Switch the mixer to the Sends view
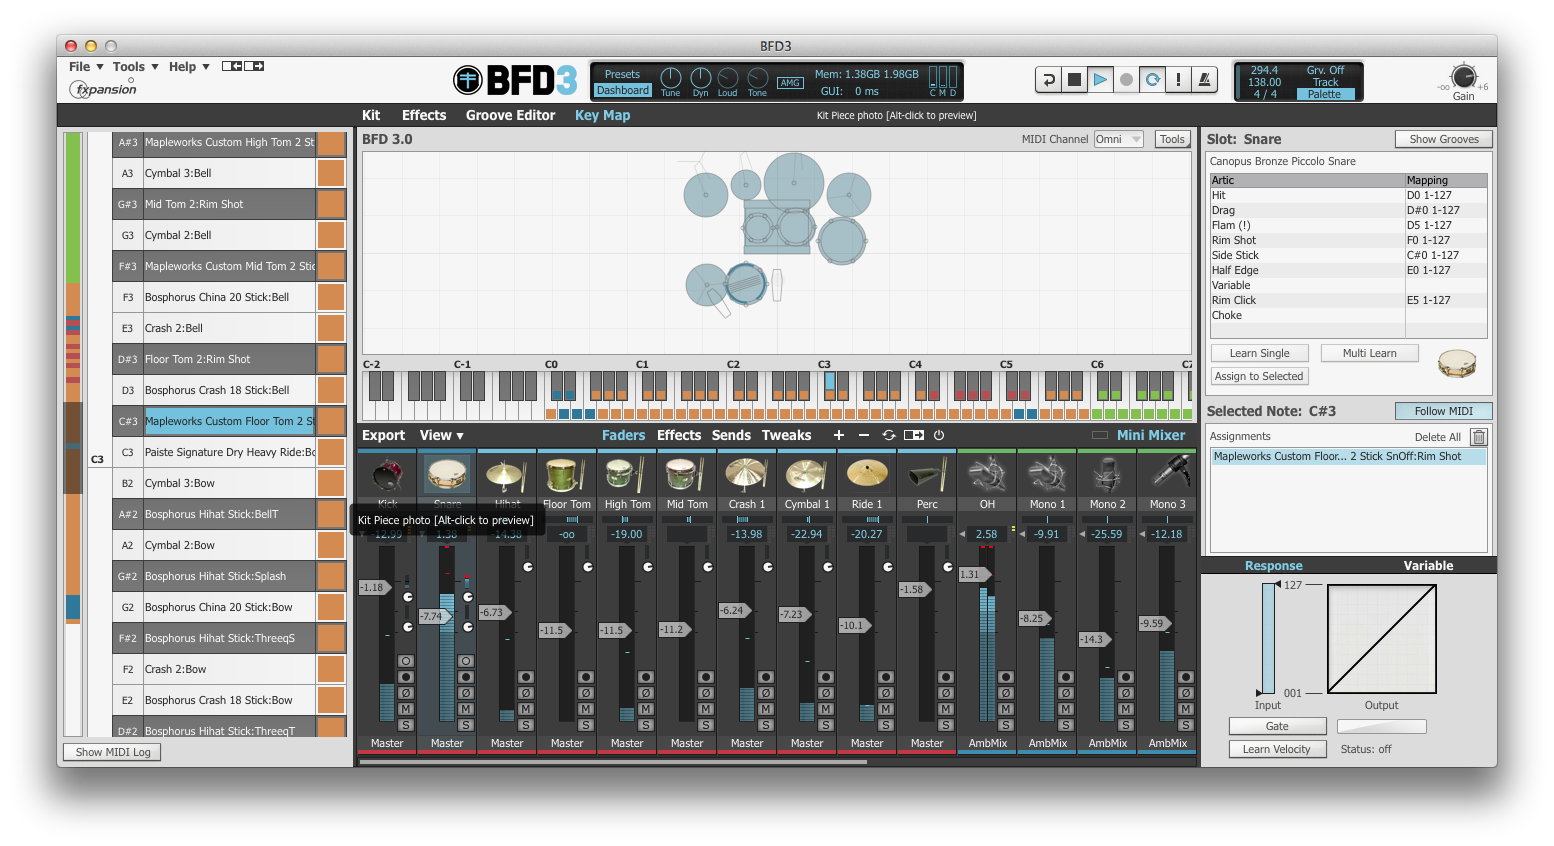This screenshot has height=846, width=1554. [x=731, y=435]
